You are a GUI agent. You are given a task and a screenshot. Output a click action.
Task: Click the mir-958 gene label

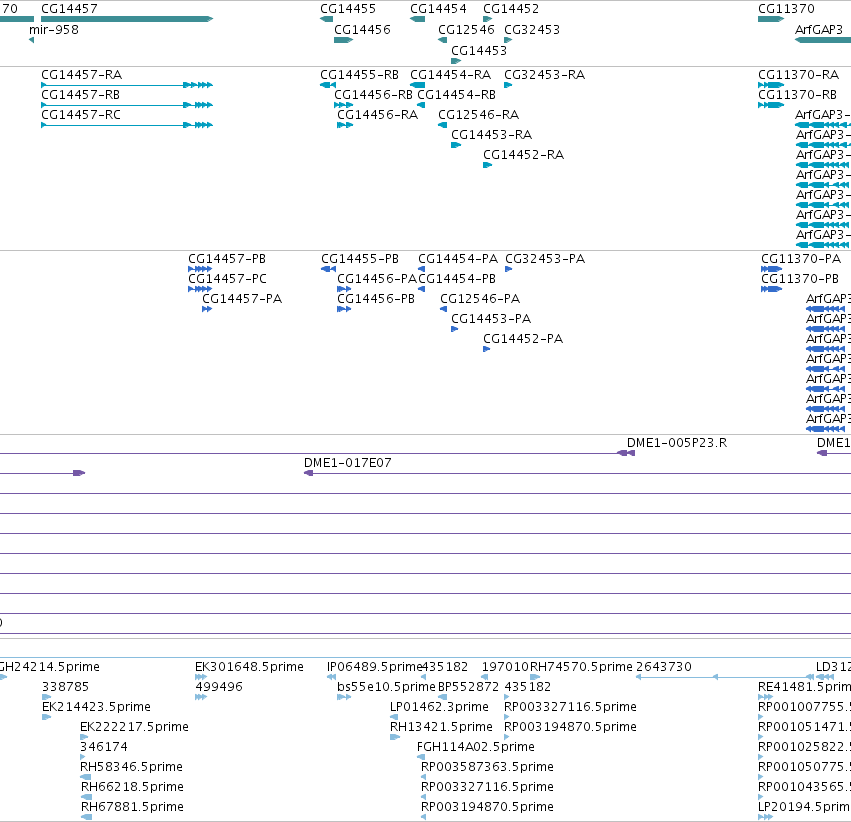pyautogui.click(x=54, y=29)
